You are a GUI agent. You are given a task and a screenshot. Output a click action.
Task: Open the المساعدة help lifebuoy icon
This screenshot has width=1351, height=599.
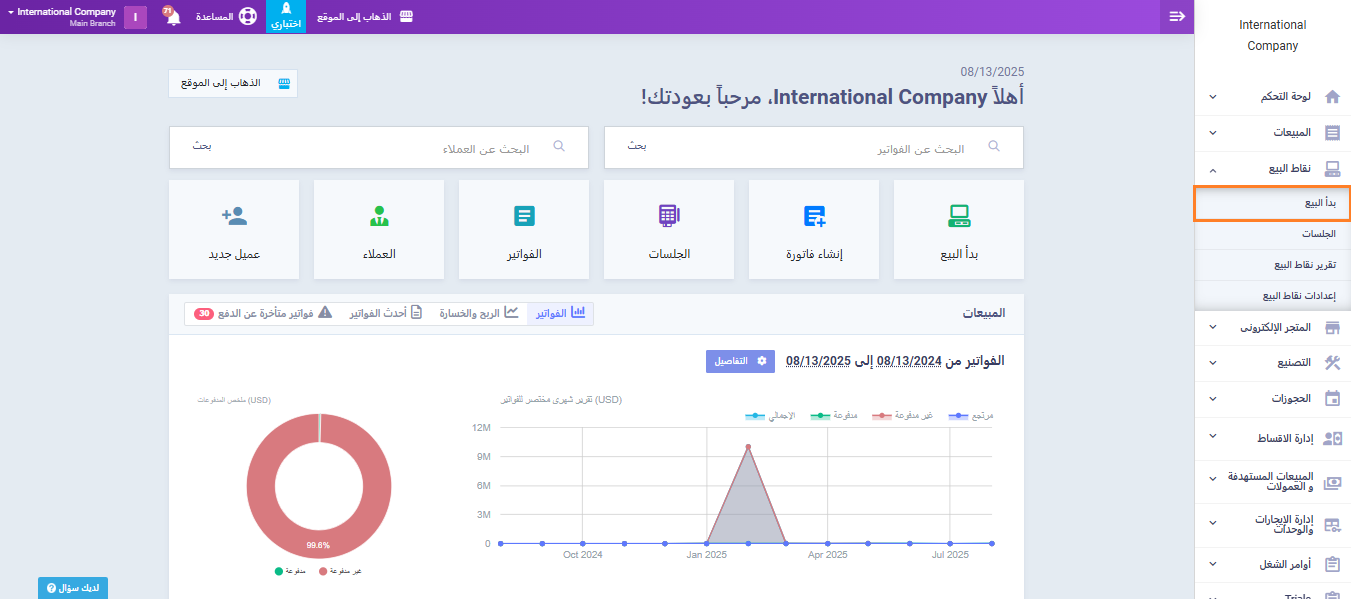point(247,17)
